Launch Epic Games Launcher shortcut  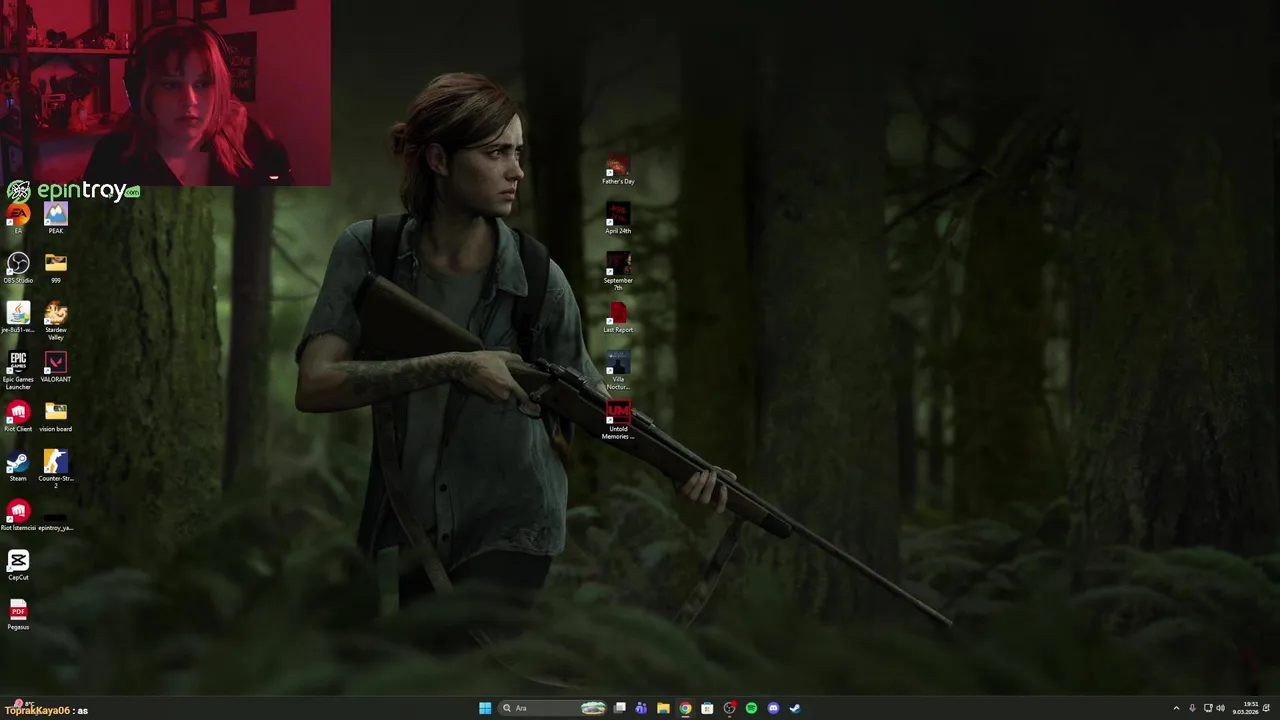coord(18,370)
